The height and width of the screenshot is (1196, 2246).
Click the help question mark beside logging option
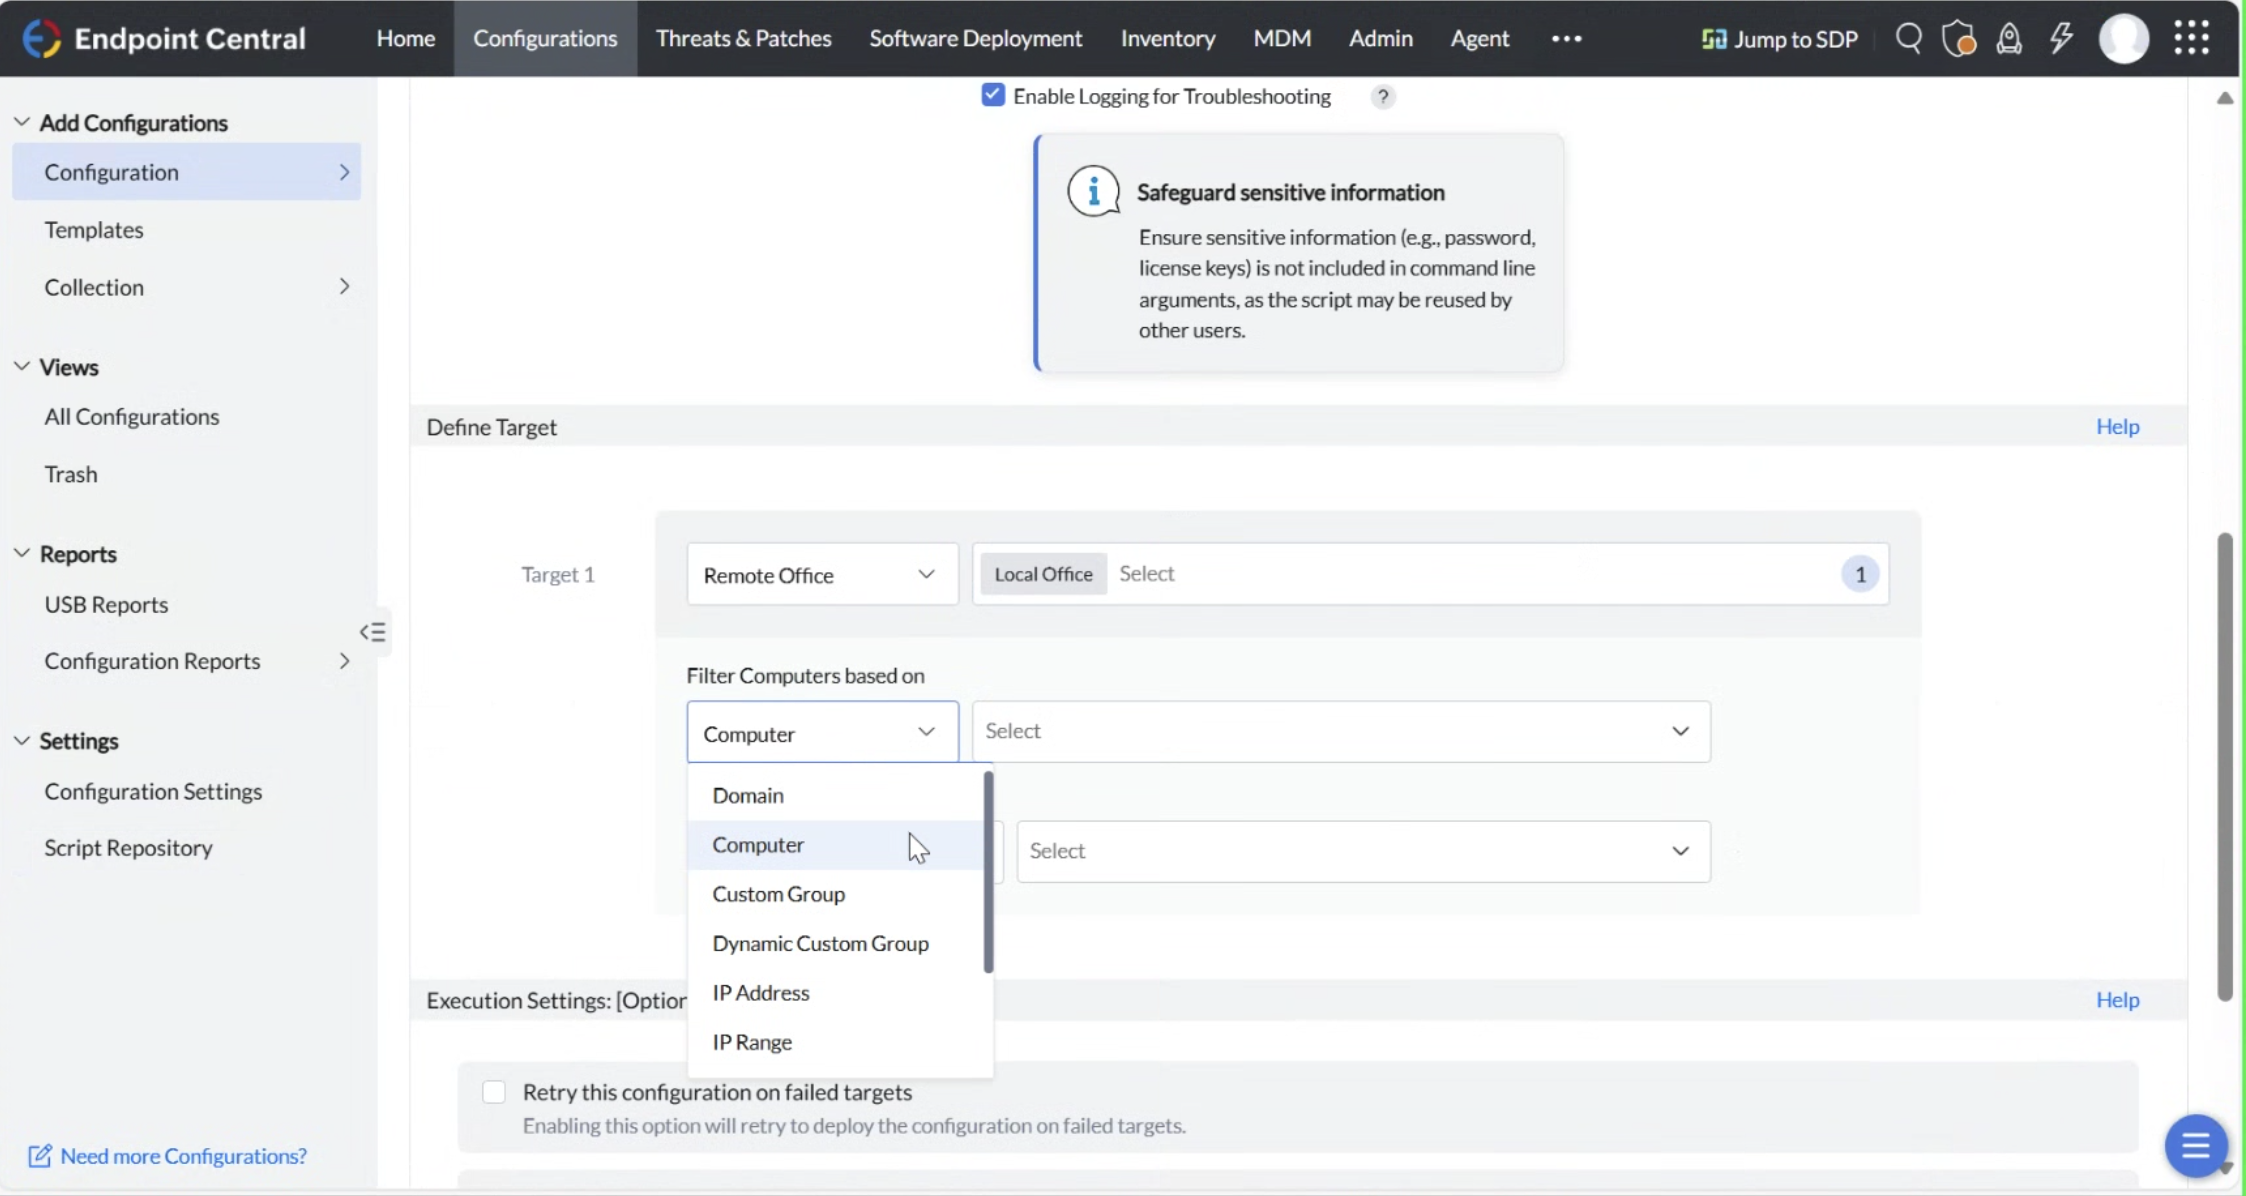[1382, 97]
